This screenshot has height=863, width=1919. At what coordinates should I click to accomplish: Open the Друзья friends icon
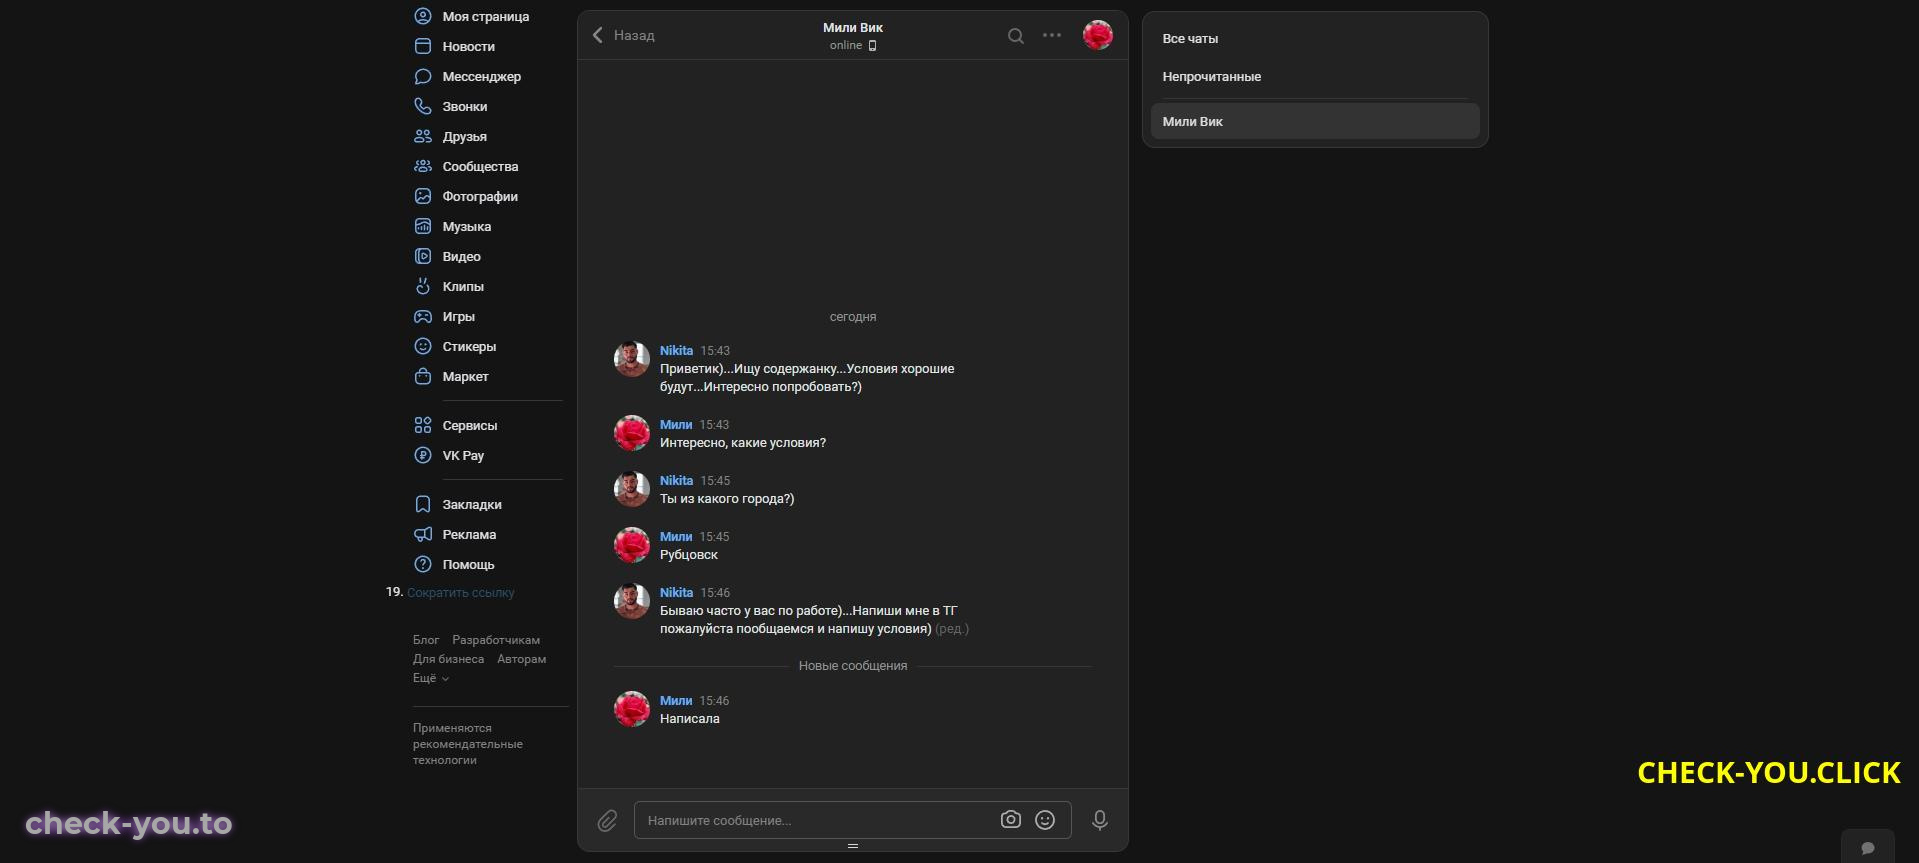coord(423,136)
